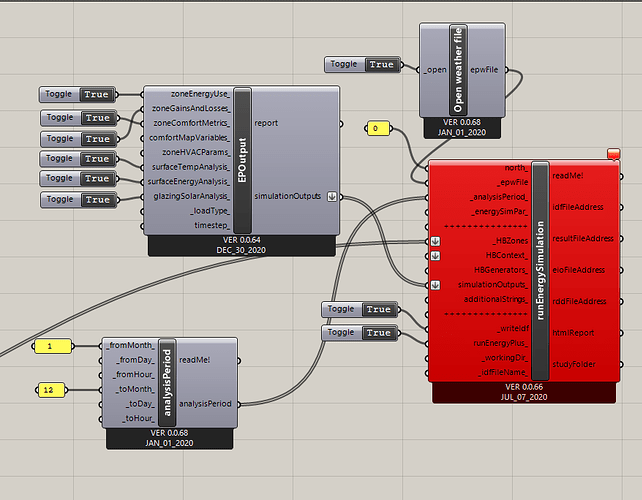Click the htmlReport output on runEnergySimulation

click(572, 332)
